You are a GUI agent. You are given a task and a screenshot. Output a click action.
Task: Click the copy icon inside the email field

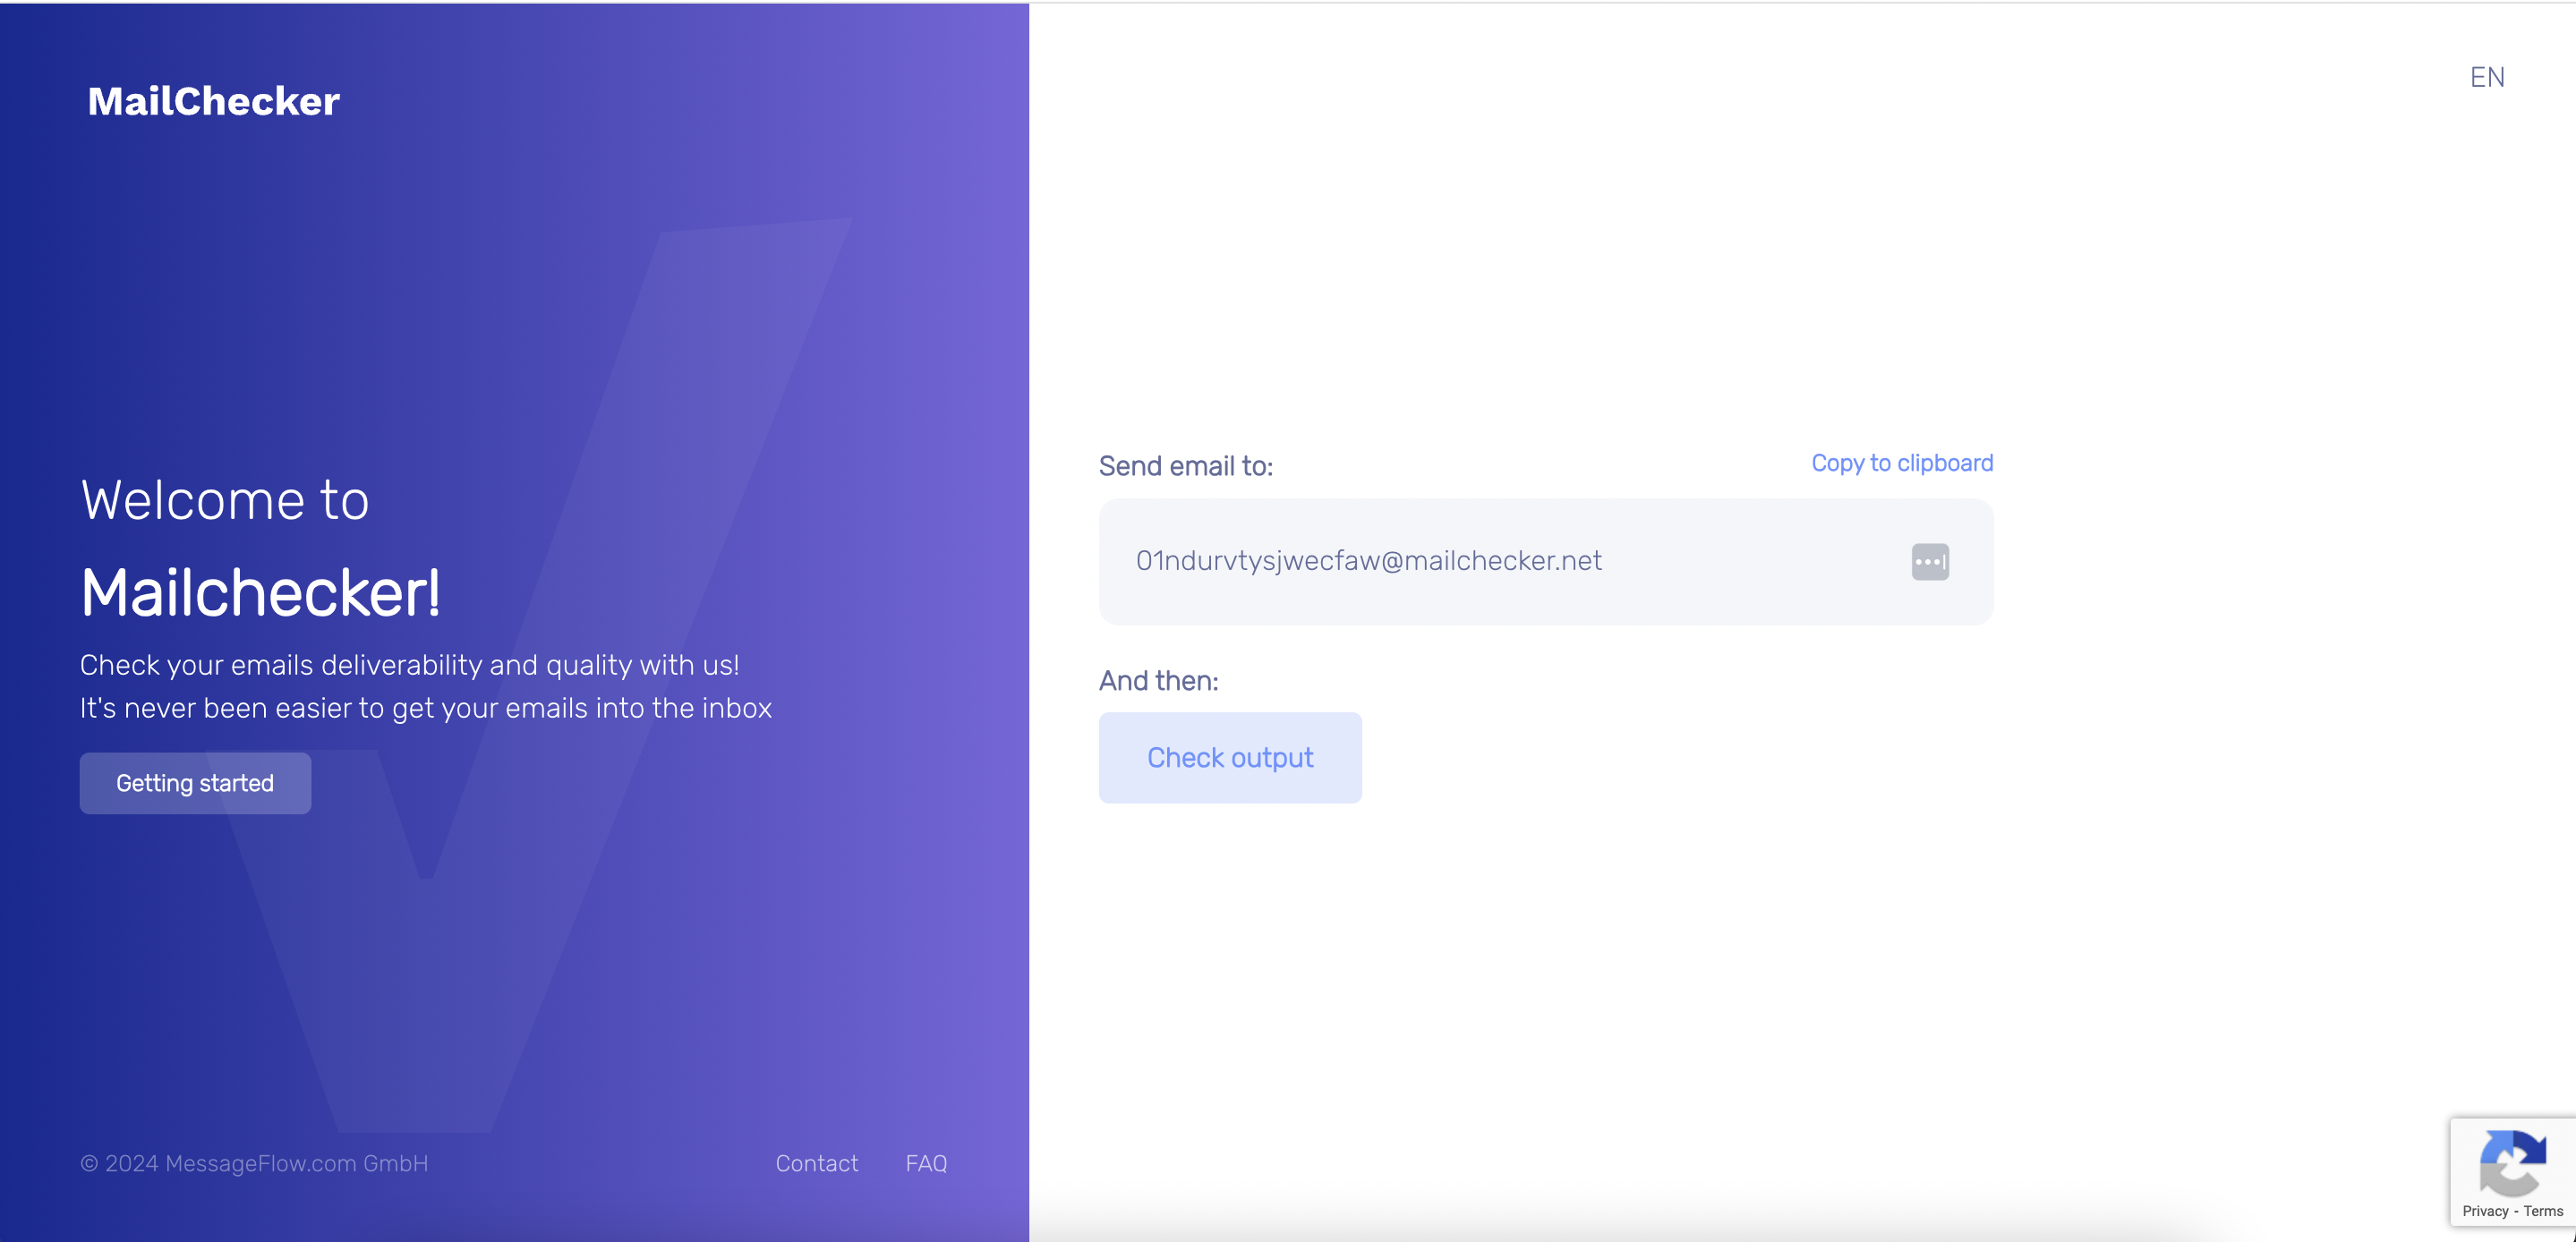(1930, 561)
